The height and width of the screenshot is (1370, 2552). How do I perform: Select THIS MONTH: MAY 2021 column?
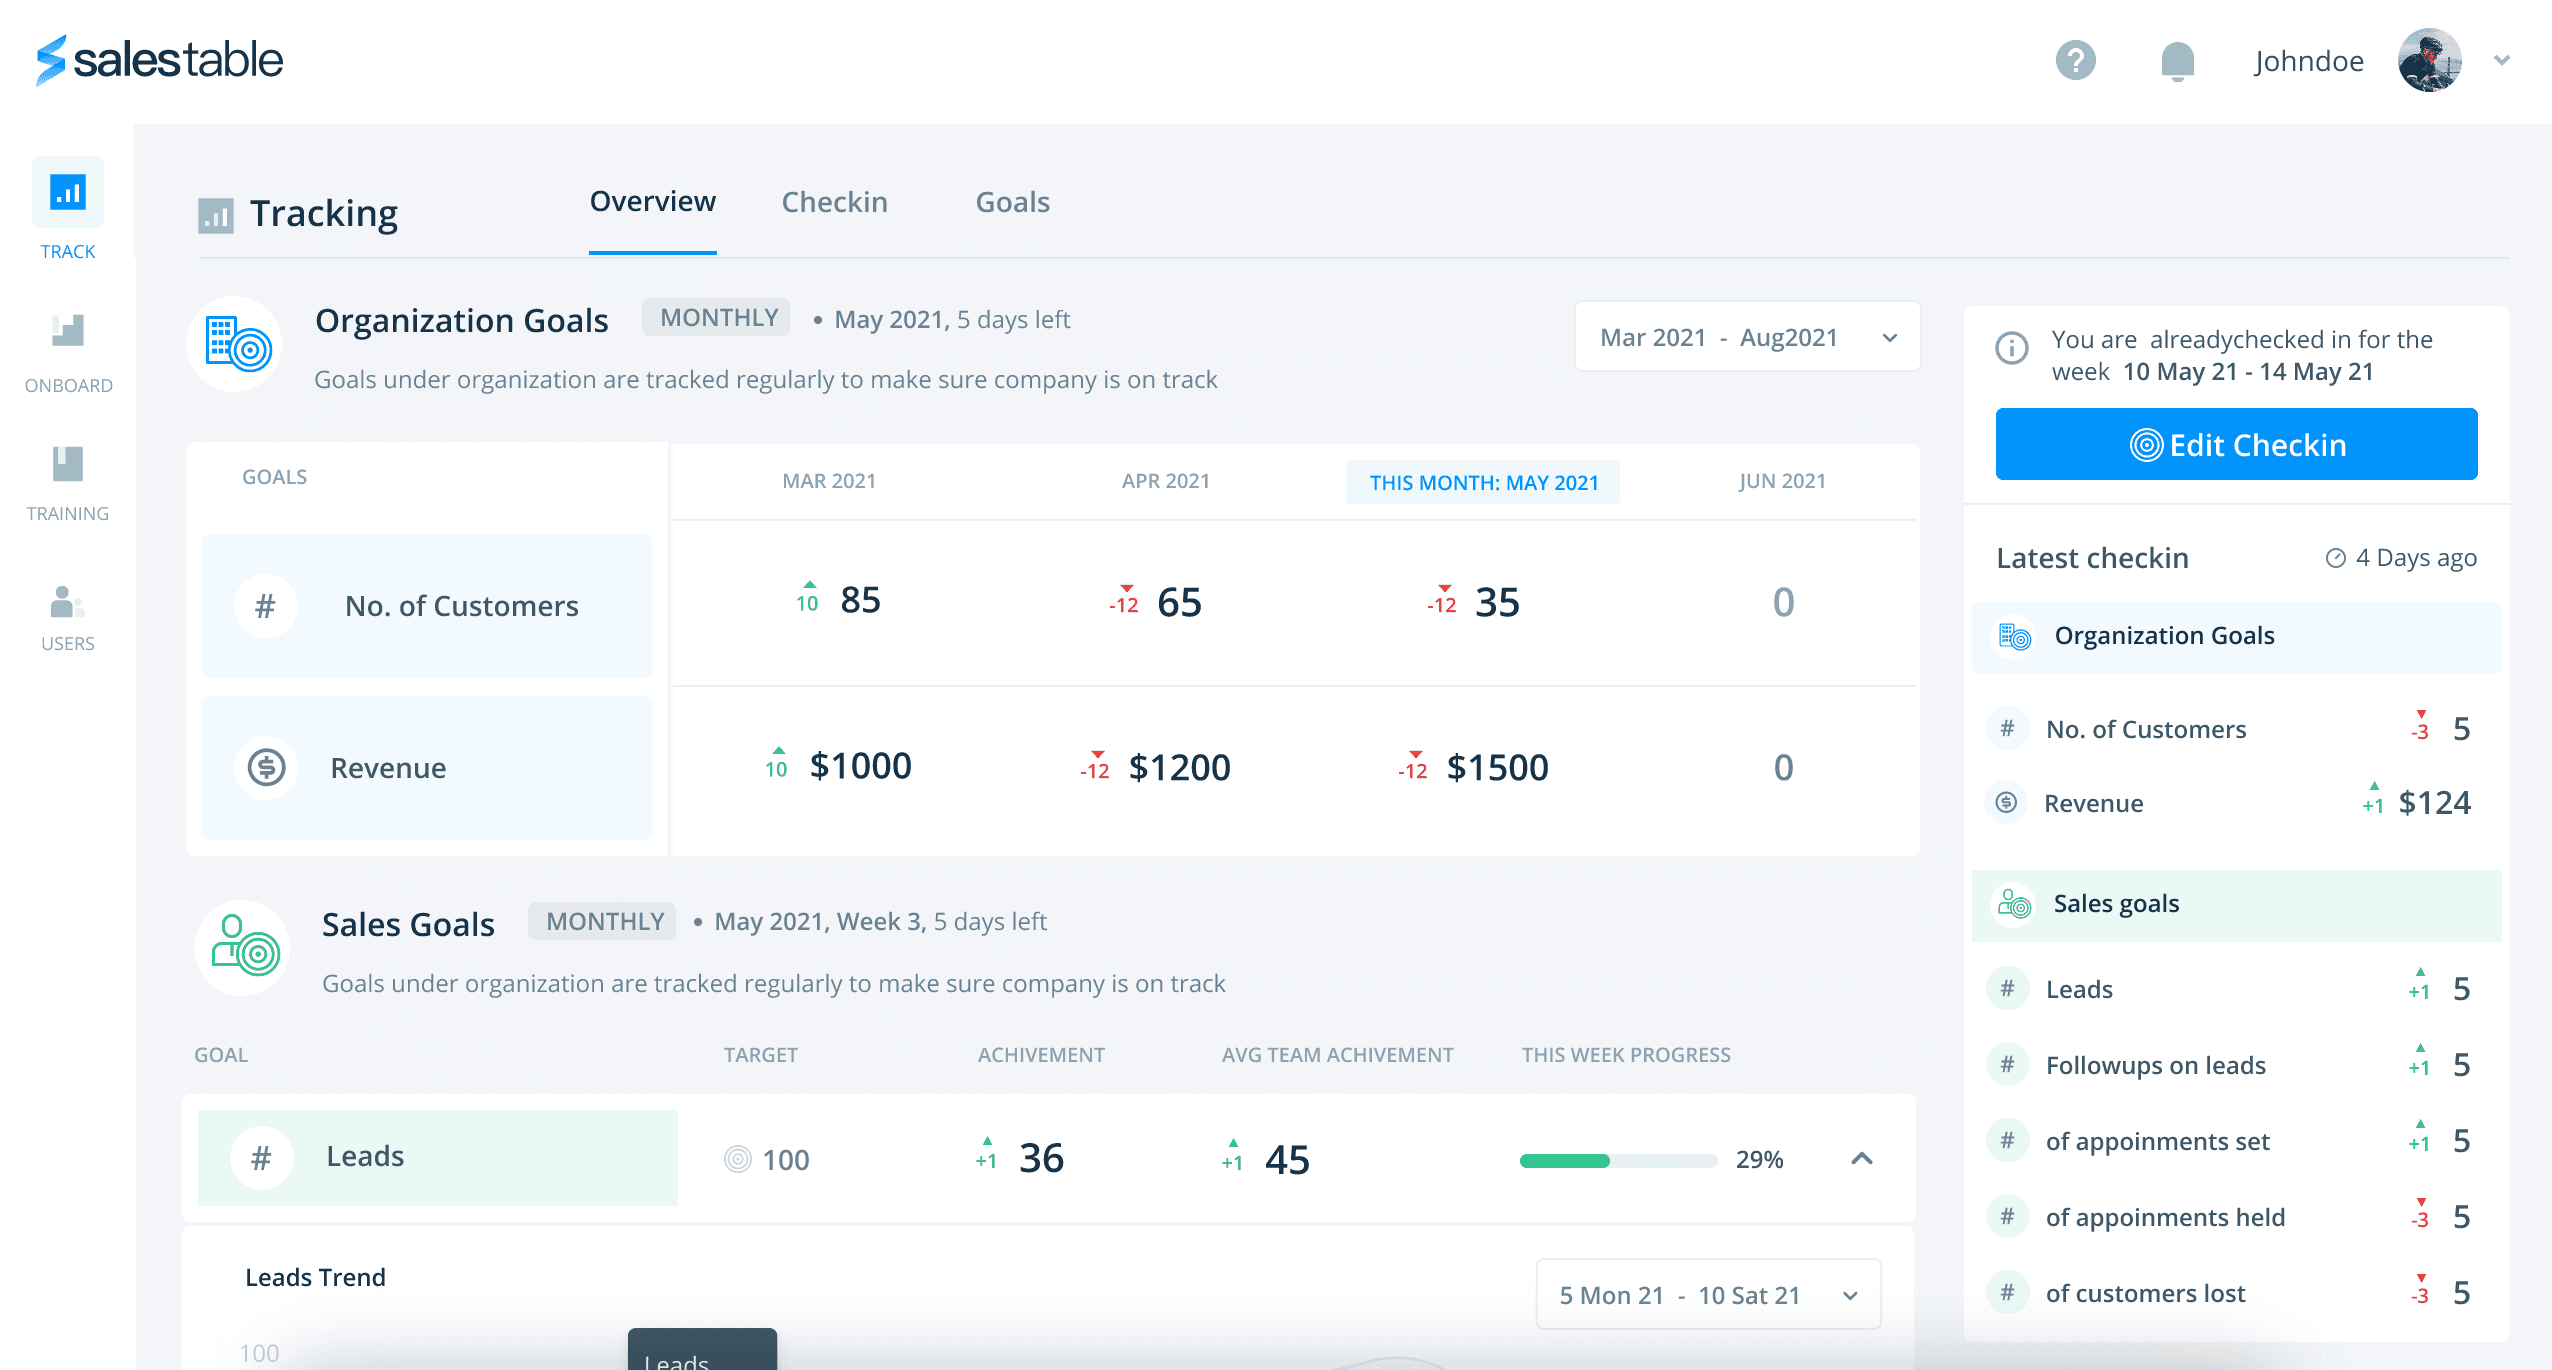(1483, 482)
